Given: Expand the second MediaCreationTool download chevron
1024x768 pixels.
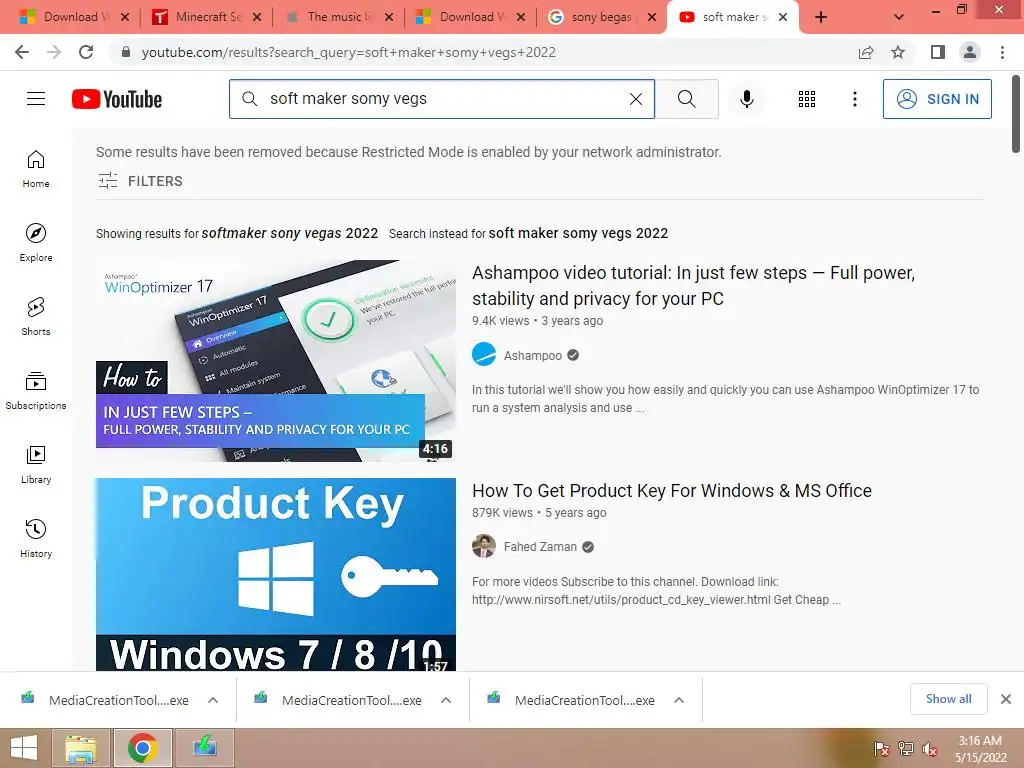Looking at the screenshot, I should point(446,700).
